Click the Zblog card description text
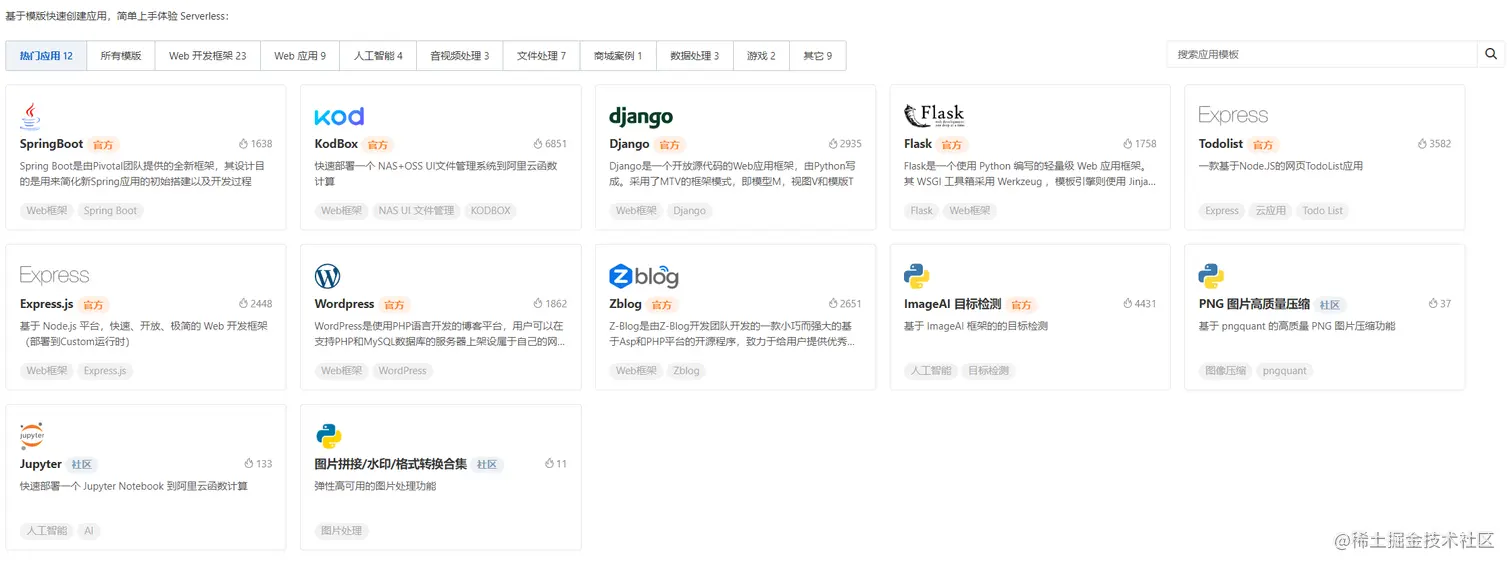The image size is (1512, 568). (731, 334)
